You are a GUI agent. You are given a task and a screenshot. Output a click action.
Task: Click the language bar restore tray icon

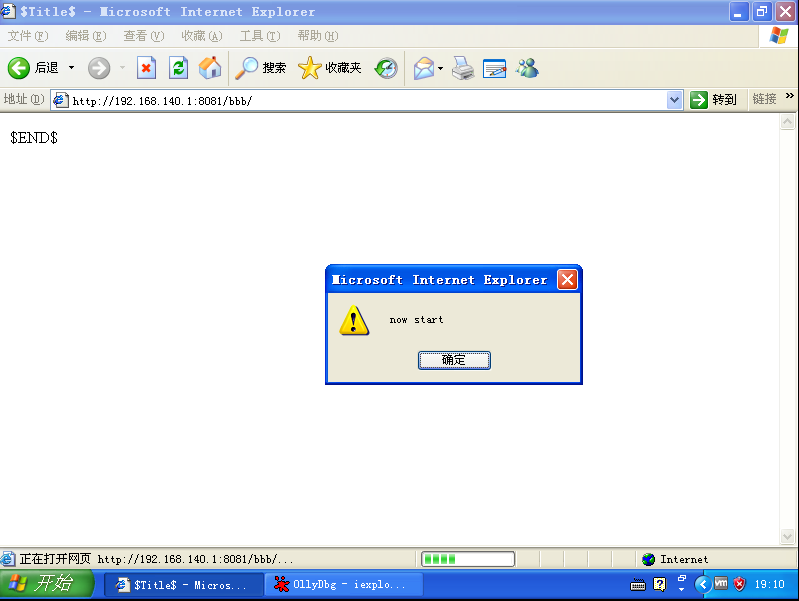coord(682,579)
